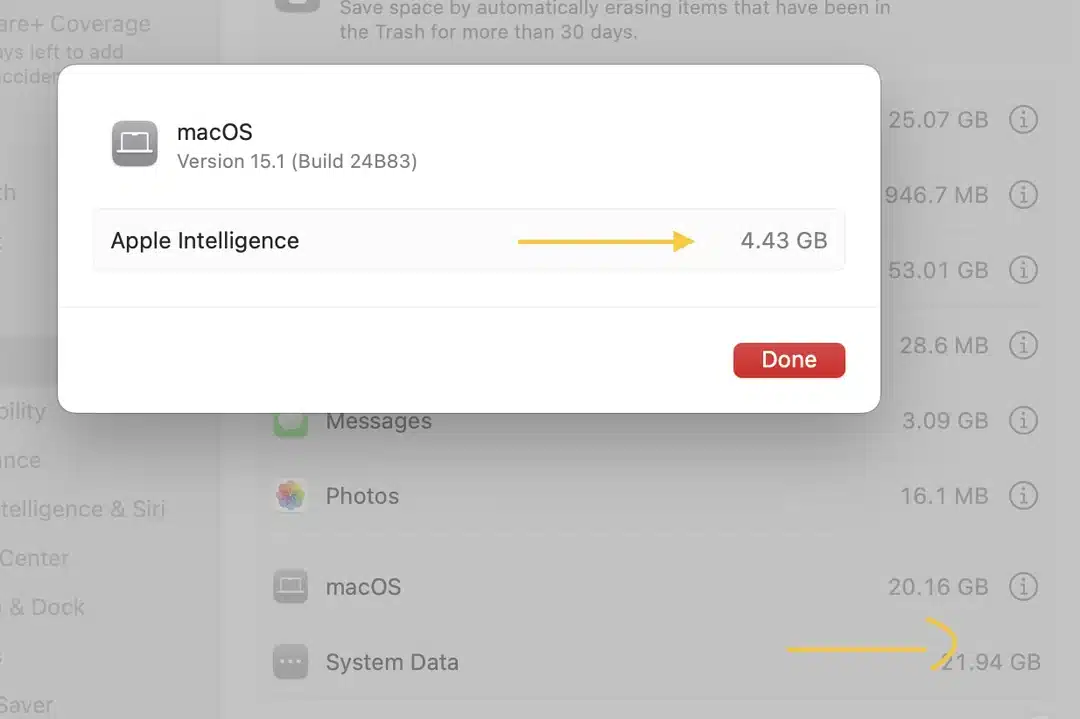This screenshot has width=1080, height=719.
Task: Click the macOS icon in the dialog header
Action: coord(134,144)
